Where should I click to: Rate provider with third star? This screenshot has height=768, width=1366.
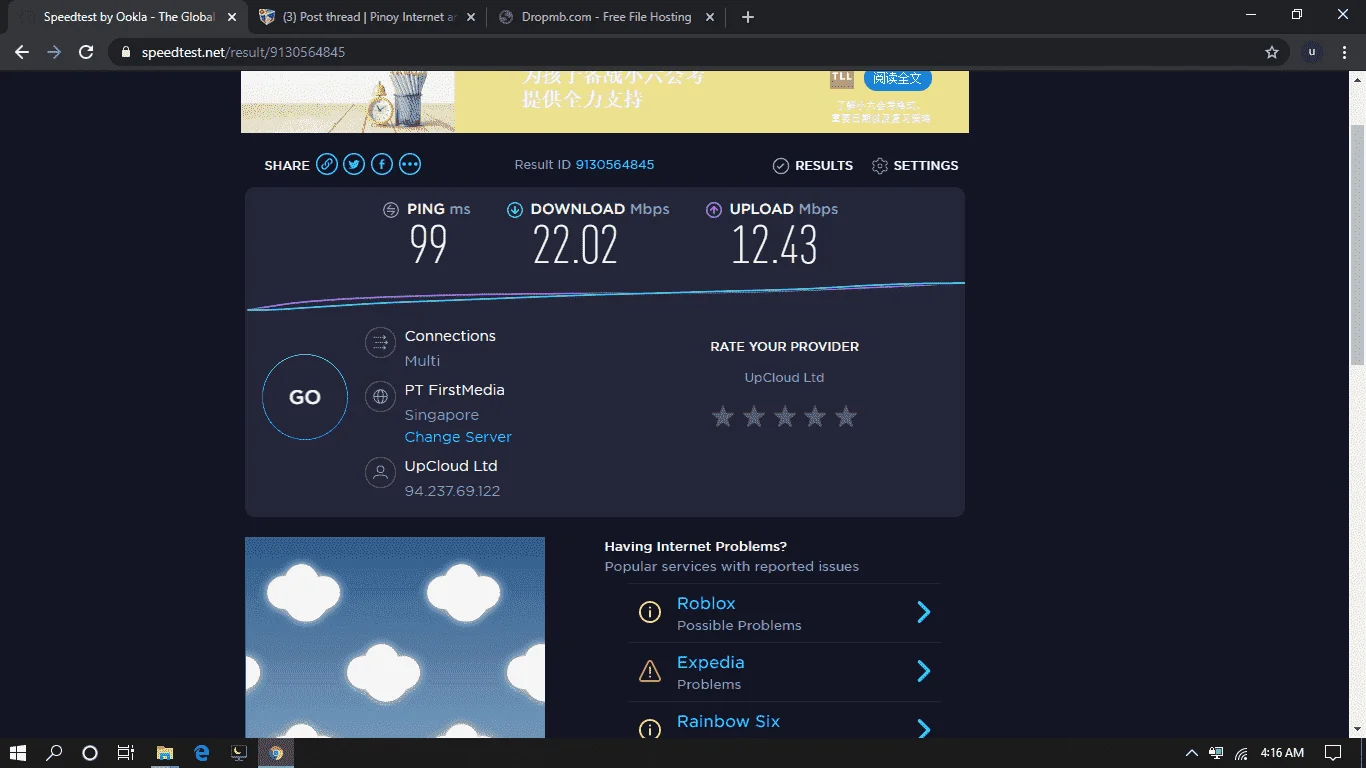coord(785,416)
